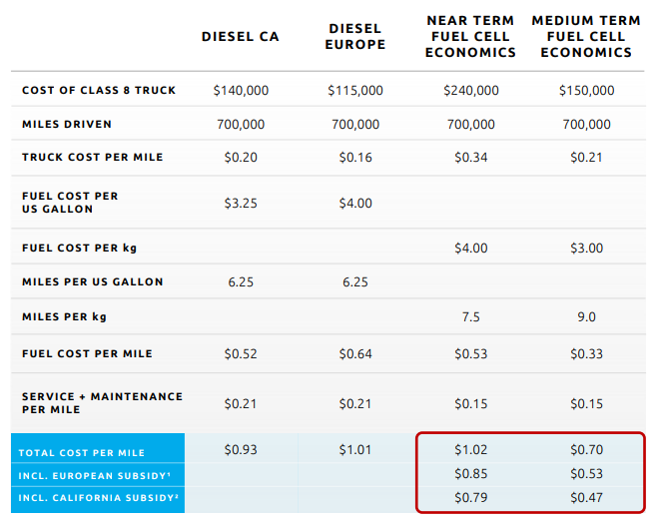This screenshot has width=665, height=522.
Task: Click the $140,000 Diesel CA truck cost
Action: 241,90
